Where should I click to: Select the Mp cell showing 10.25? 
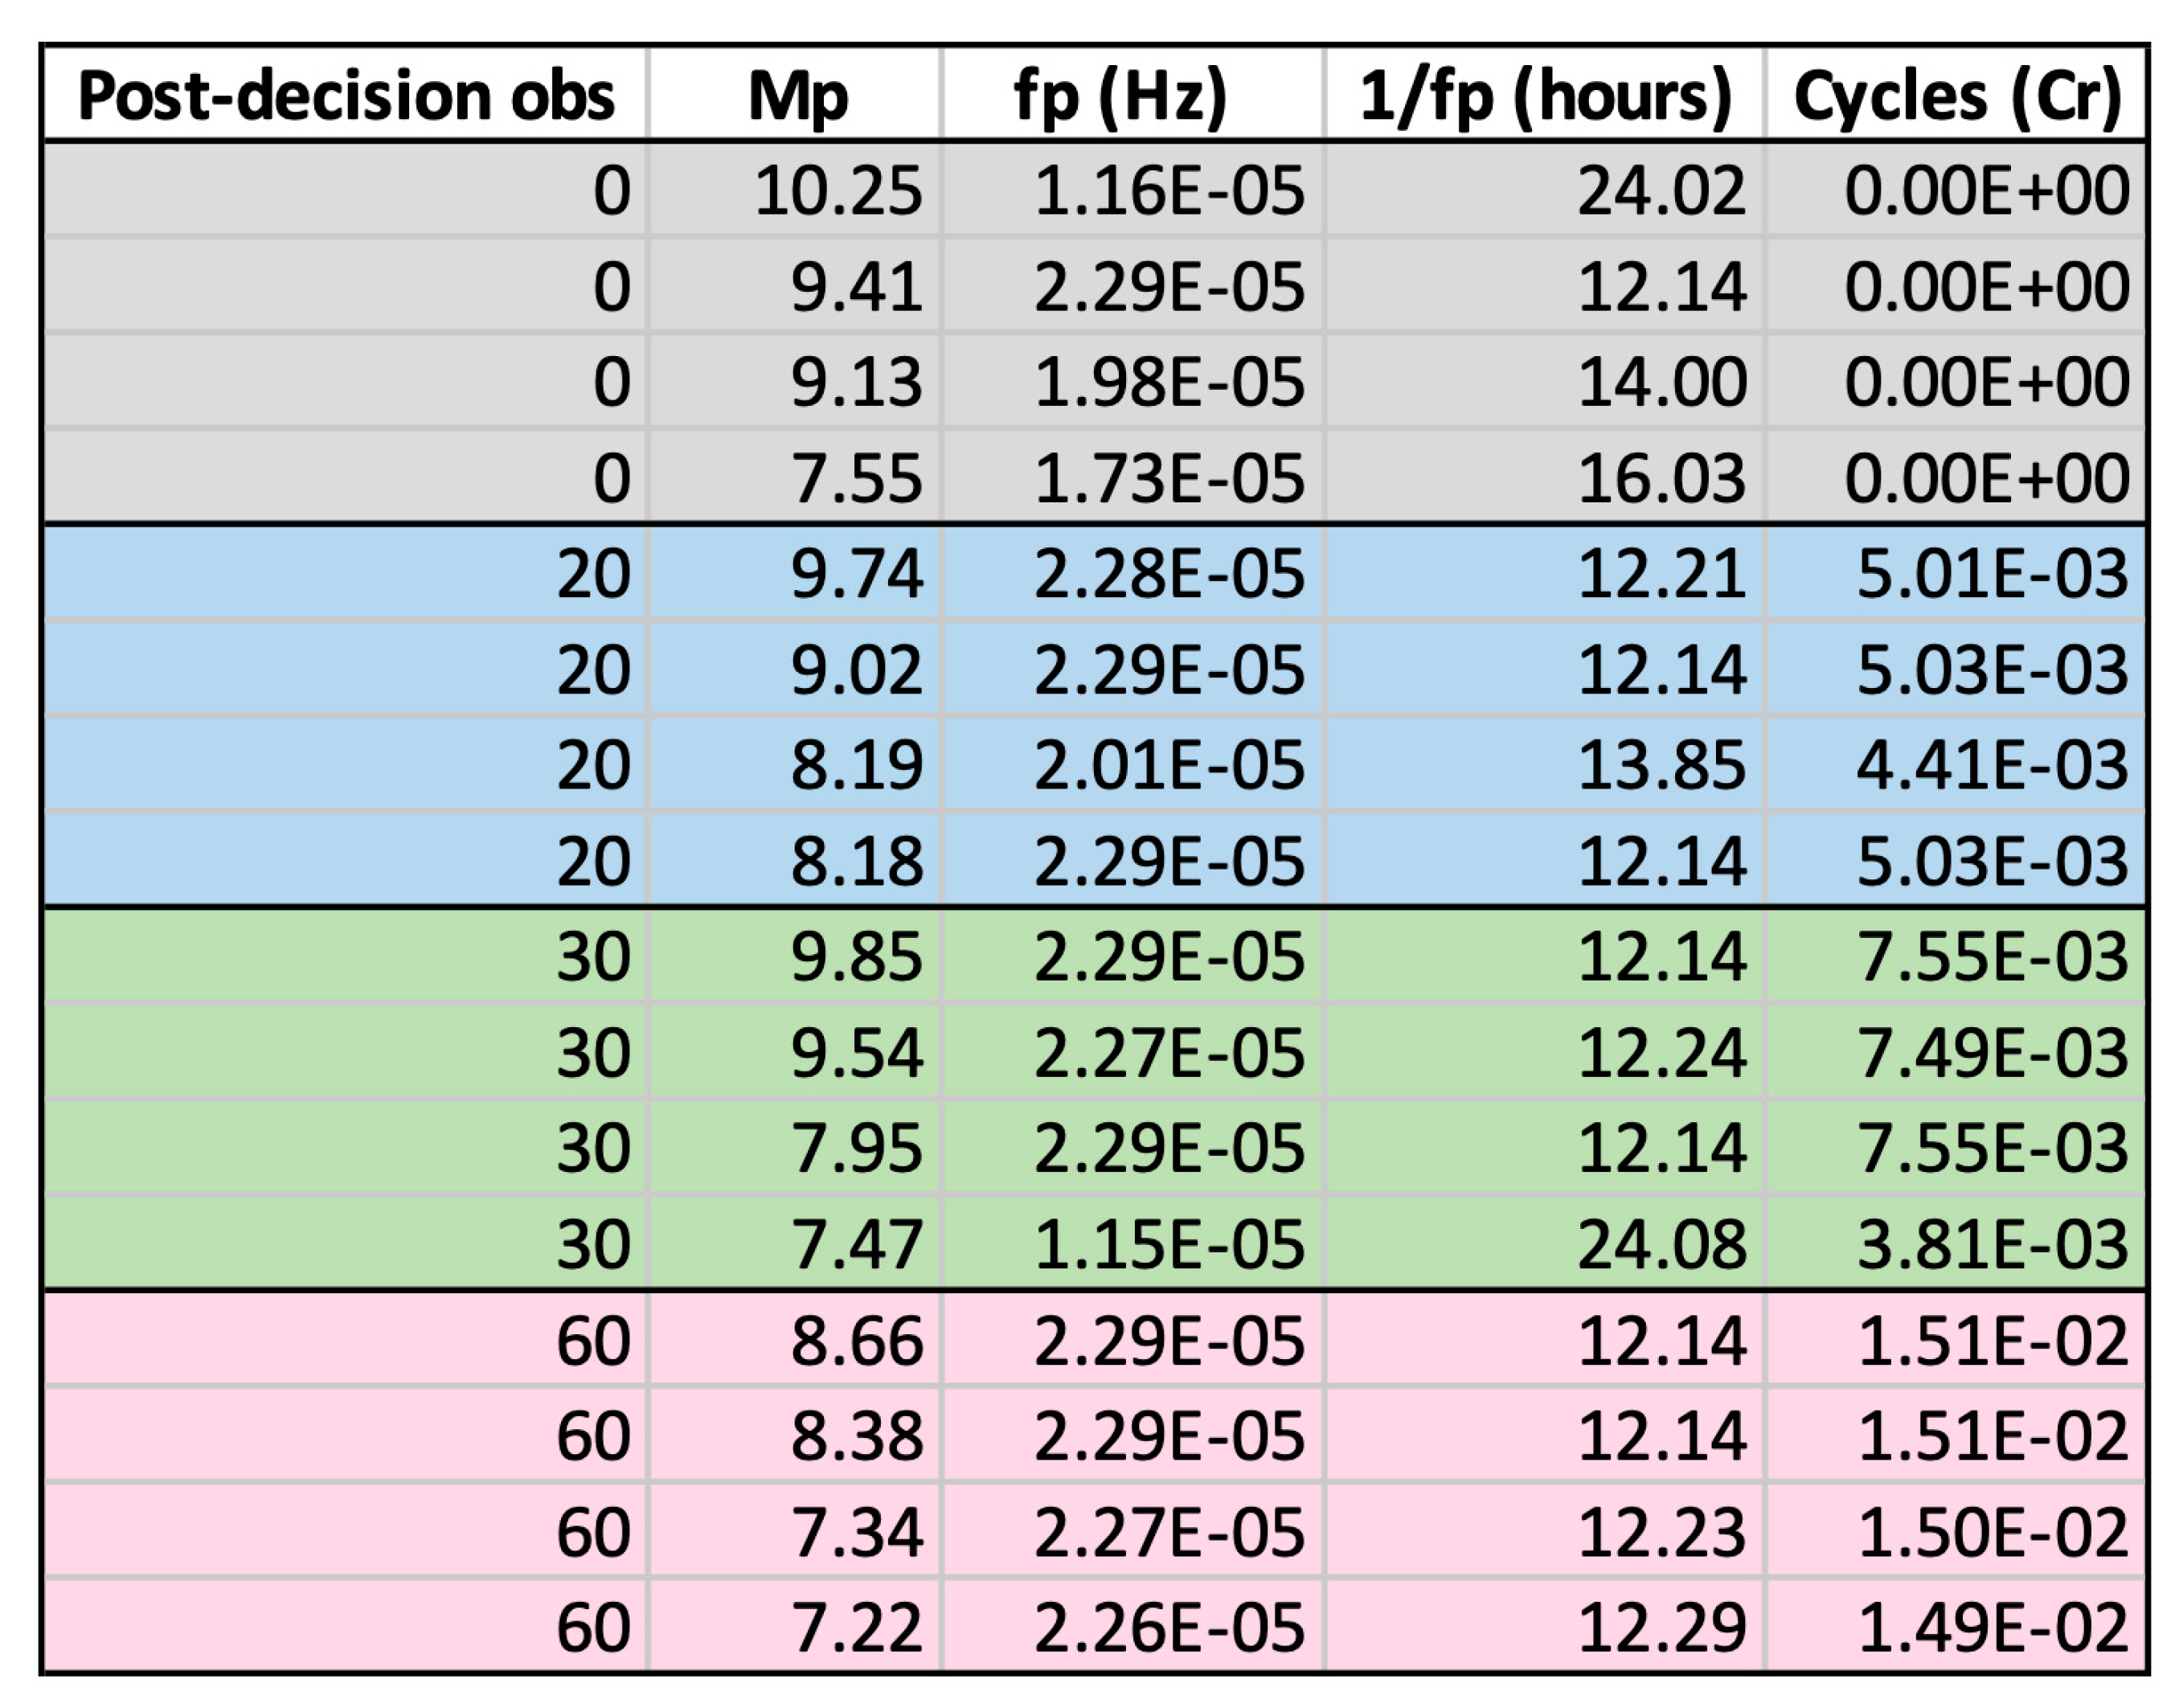tap(838, 190)
